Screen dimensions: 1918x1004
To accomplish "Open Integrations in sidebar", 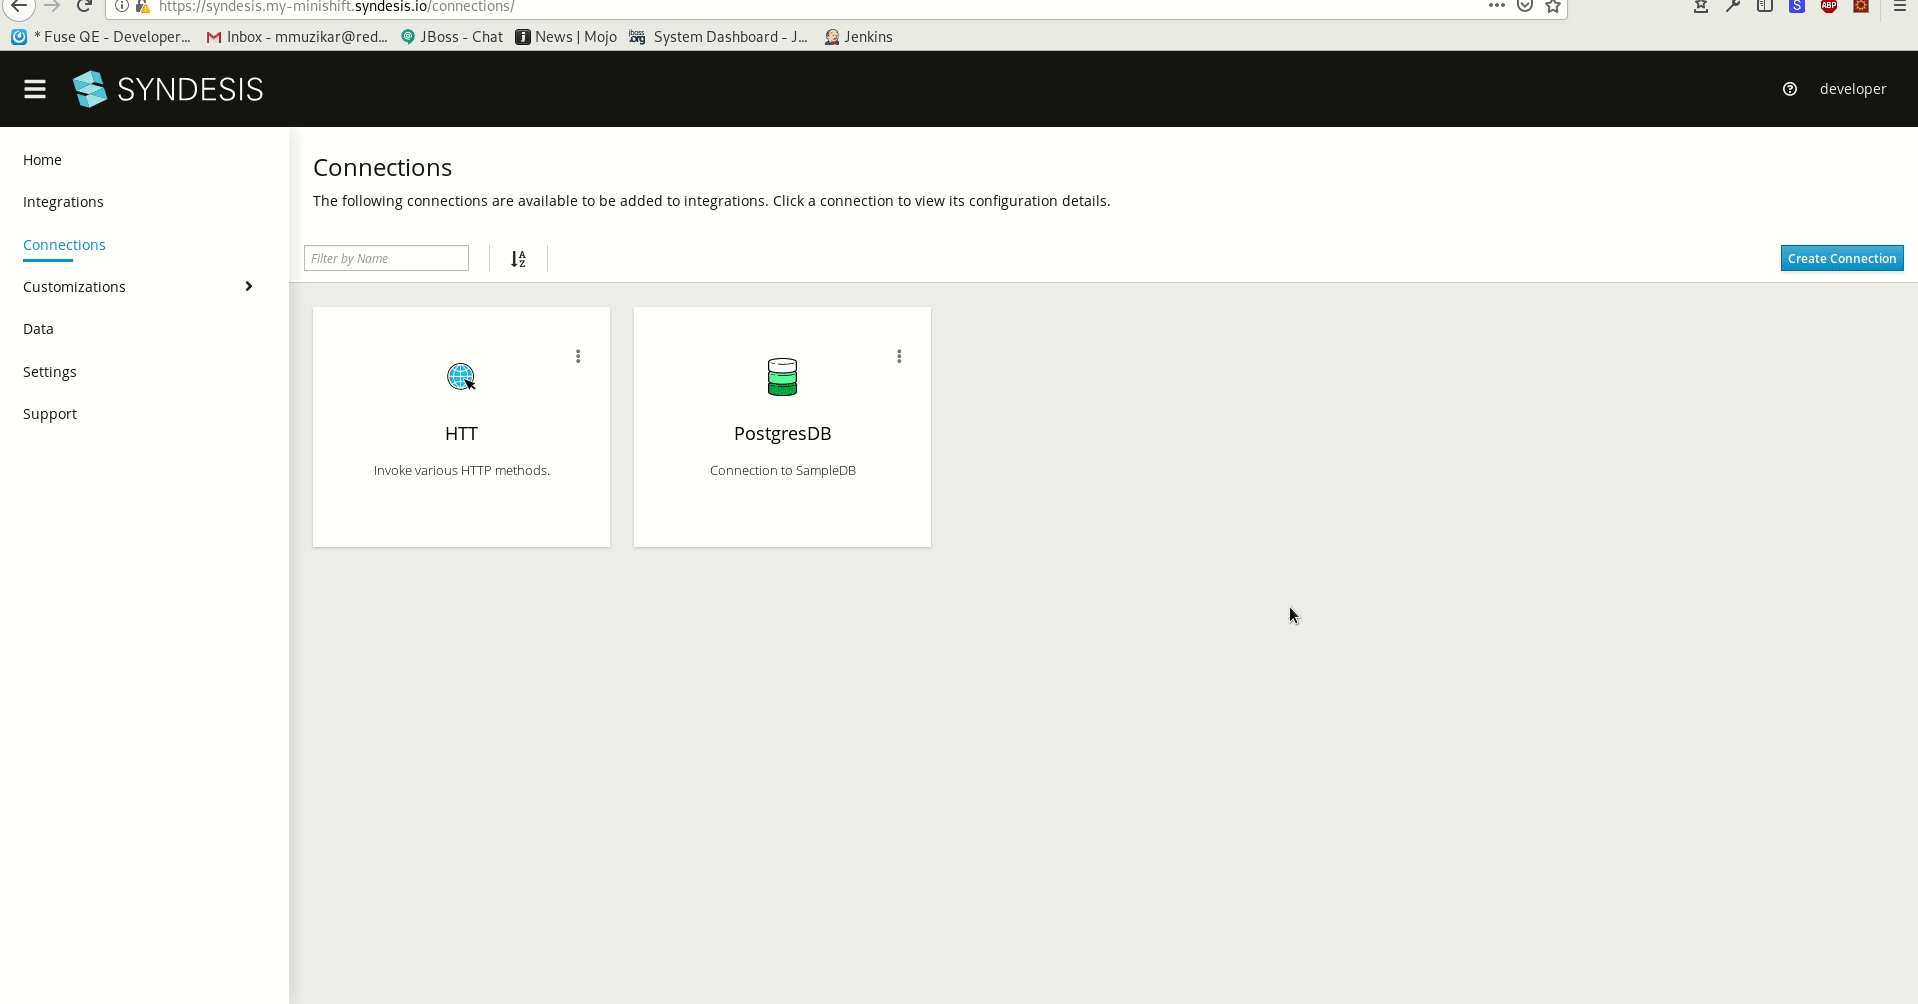I will point(63,202).
